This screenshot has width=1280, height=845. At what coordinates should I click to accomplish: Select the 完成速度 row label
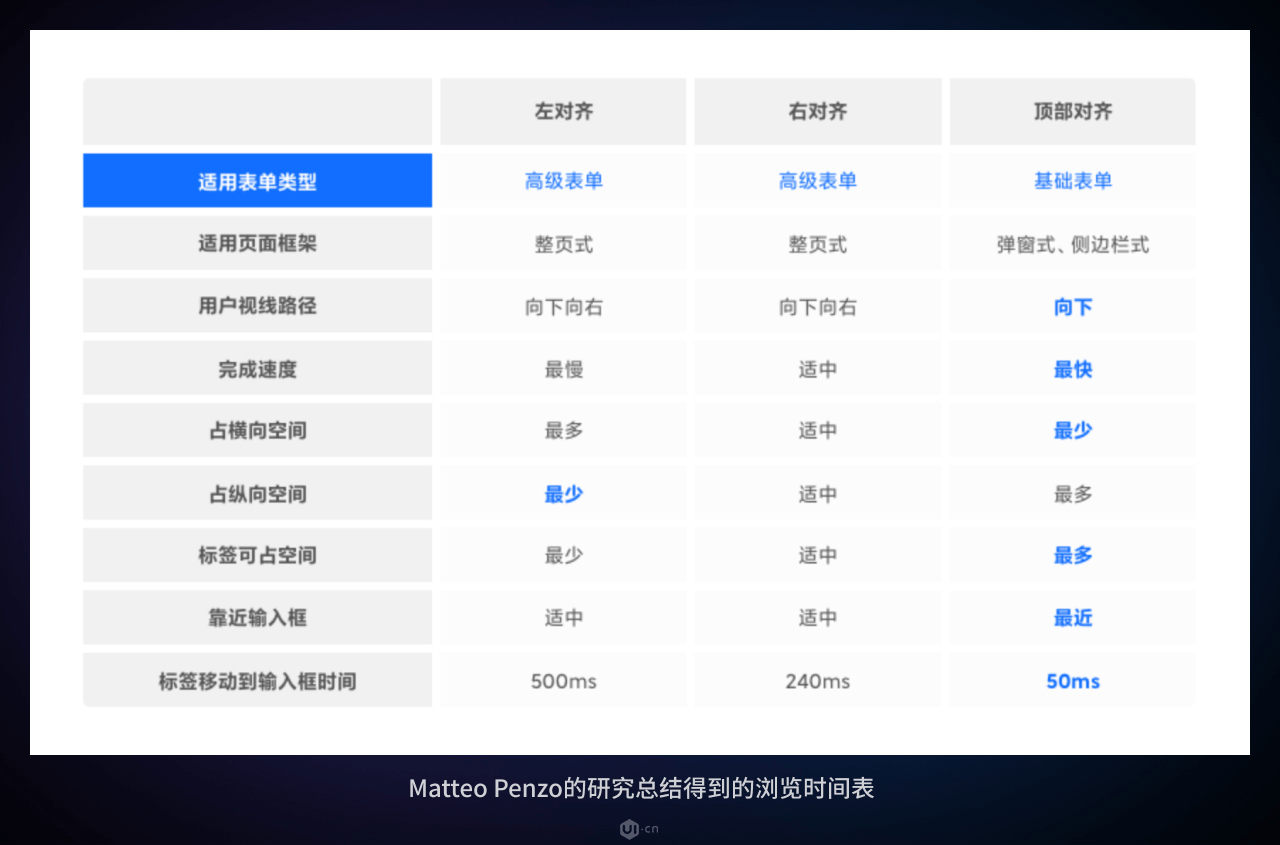coord(257,369)
